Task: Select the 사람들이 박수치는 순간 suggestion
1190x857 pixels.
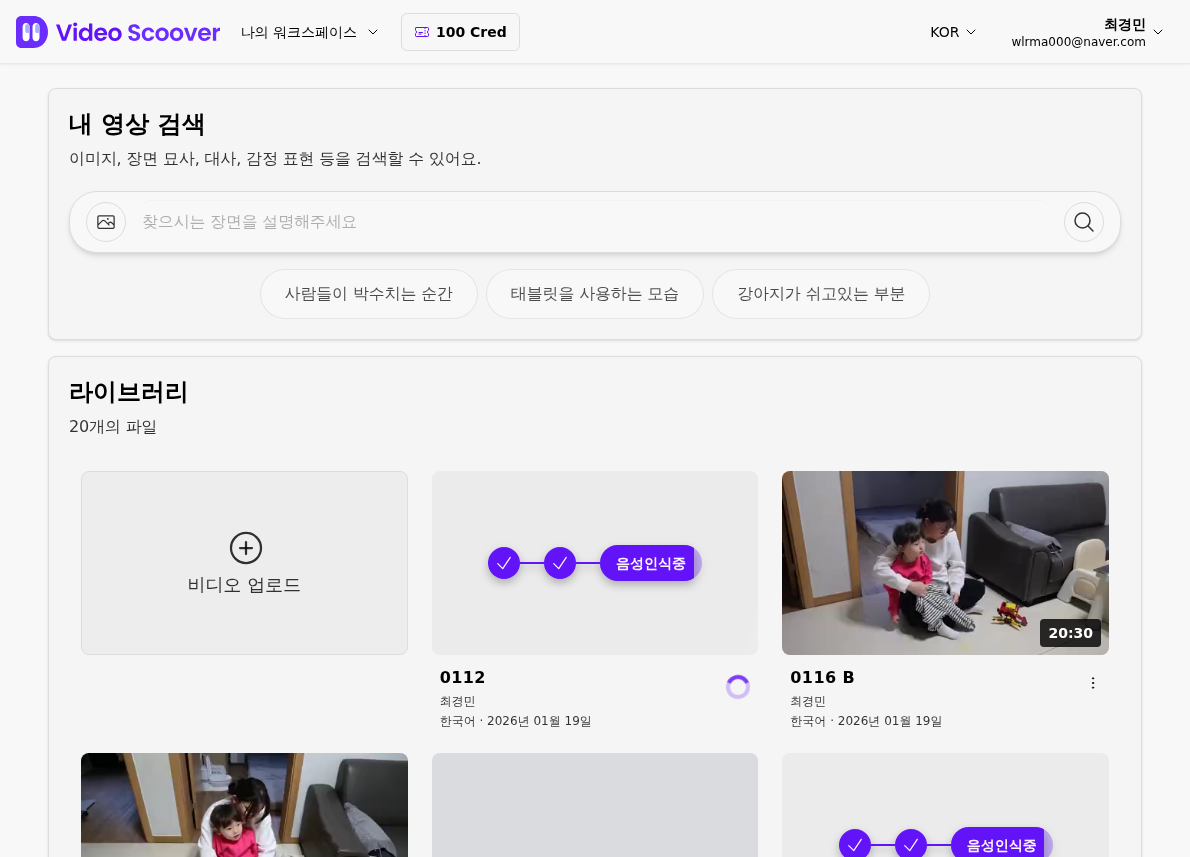Action: coord(368,294)
